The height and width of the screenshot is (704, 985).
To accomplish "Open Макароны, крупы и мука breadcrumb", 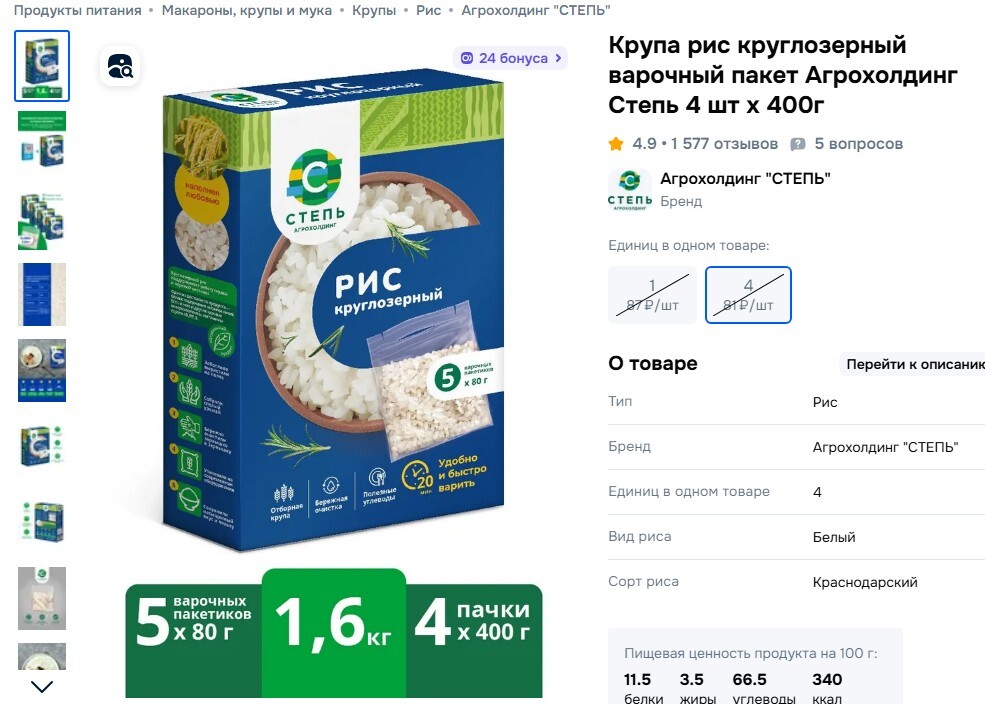I will point(247,10).
